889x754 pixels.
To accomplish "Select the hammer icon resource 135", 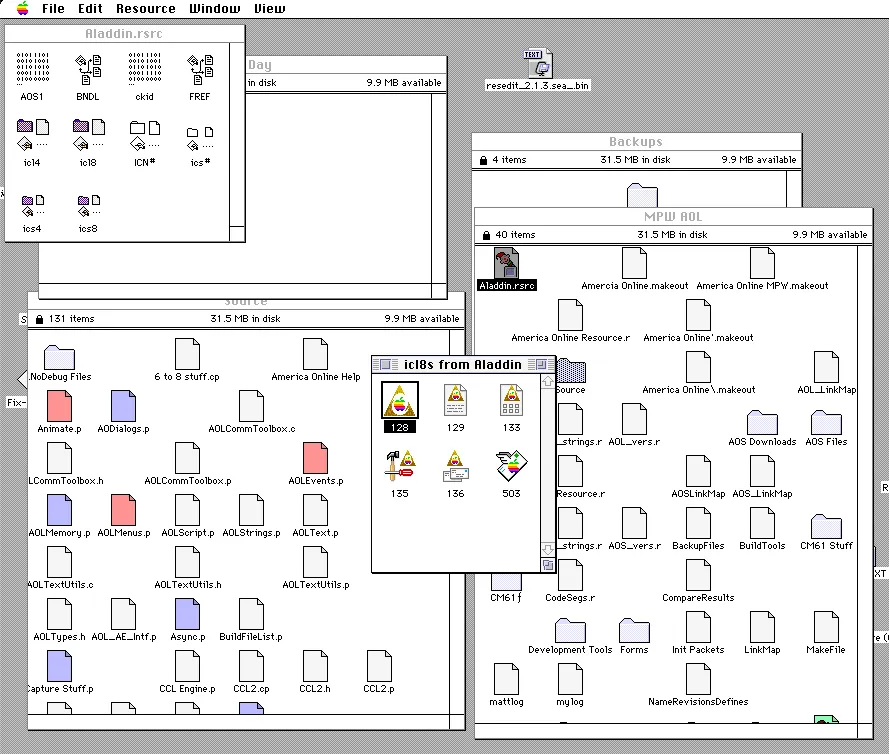I will click(x=399, y=466).
